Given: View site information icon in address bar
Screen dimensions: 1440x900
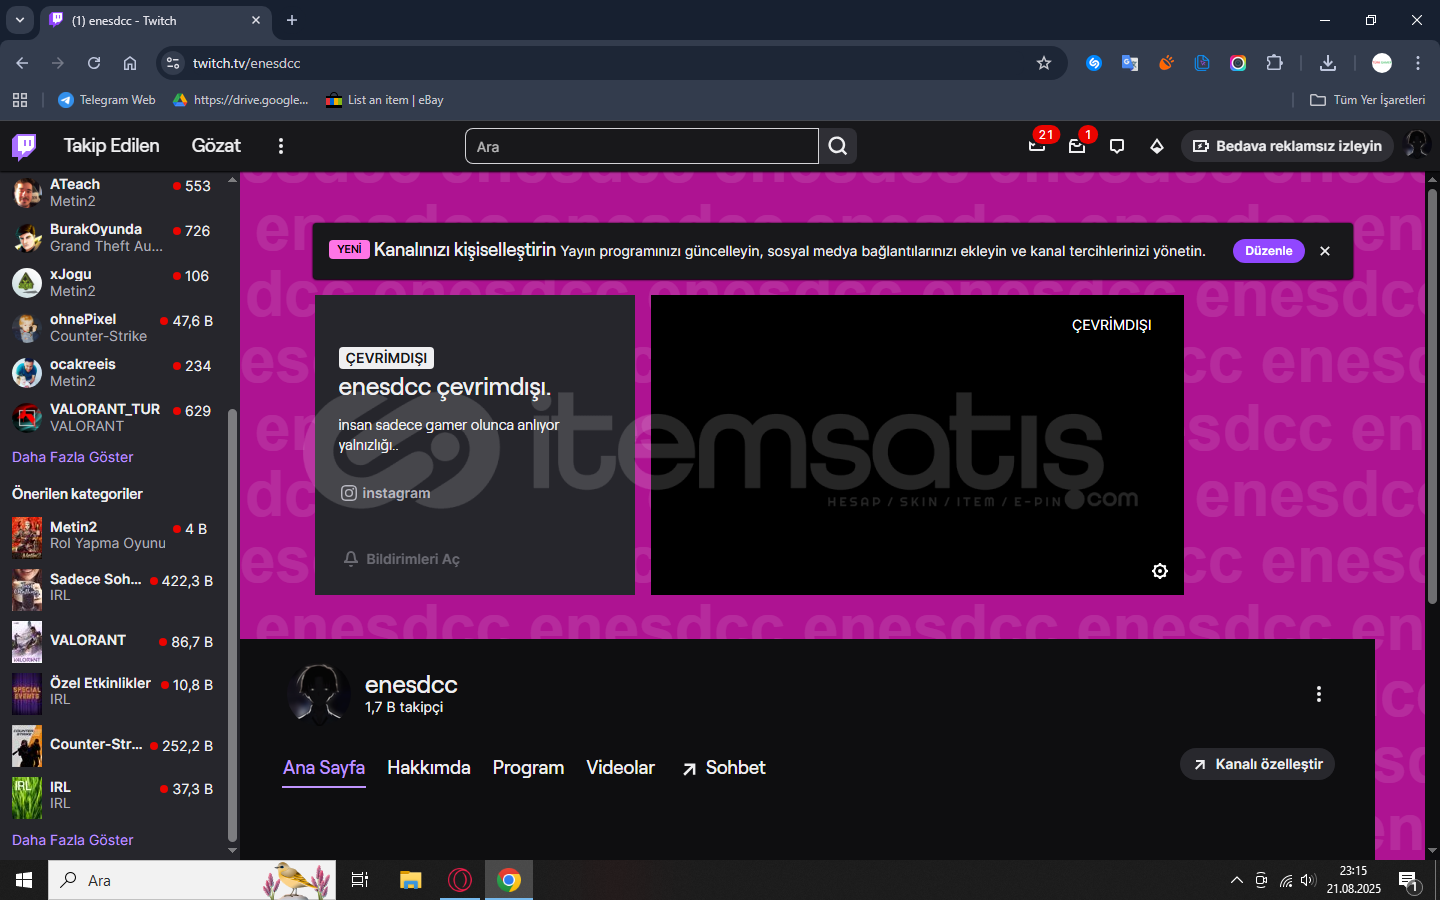Looking at the screenshot, I should point(173,63).
